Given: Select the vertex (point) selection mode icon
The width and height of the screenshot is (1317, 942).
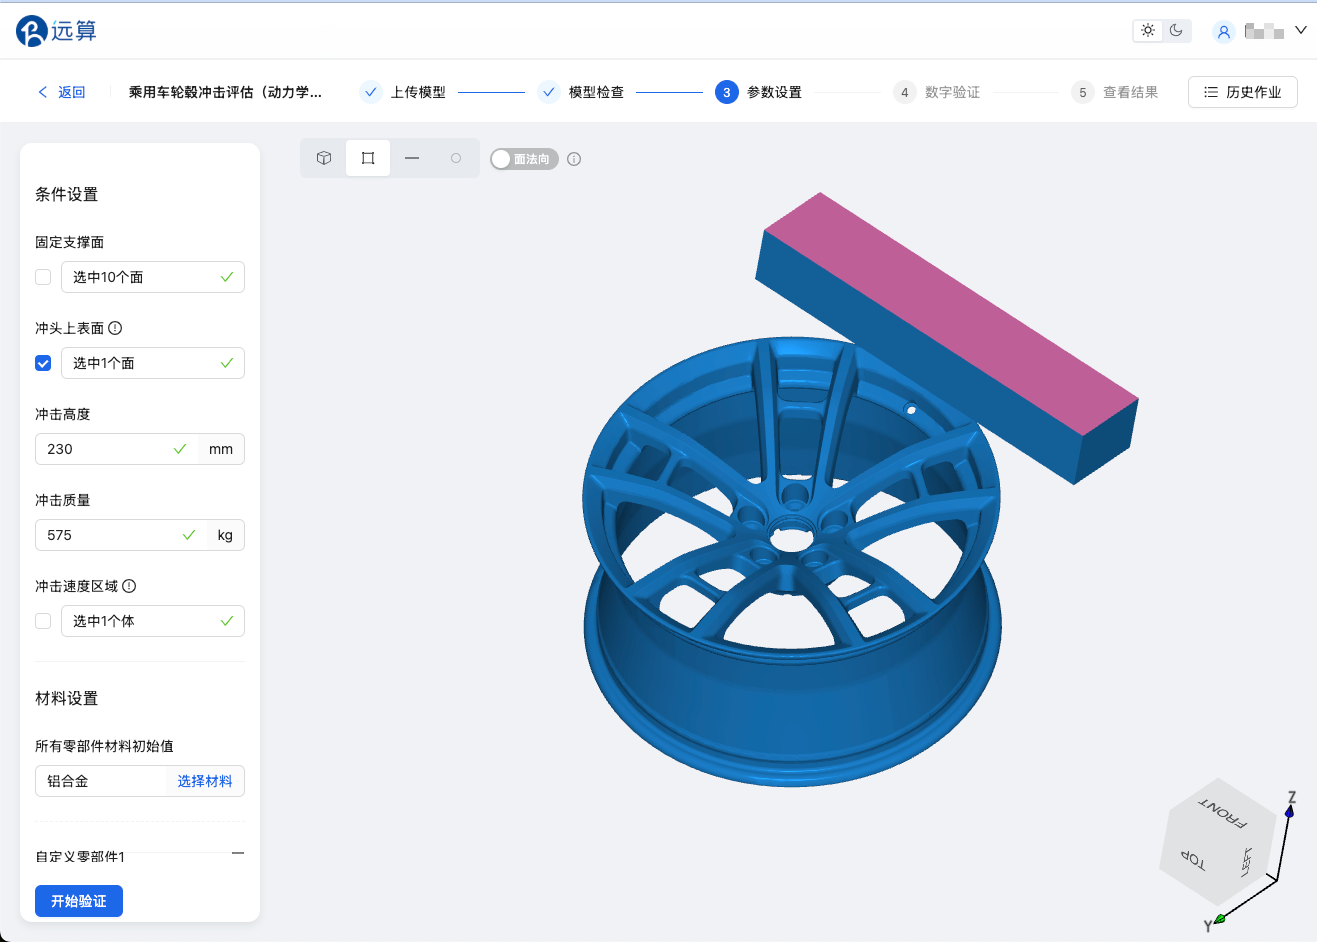Looking at the screenshot, I should tap(456, 158).
